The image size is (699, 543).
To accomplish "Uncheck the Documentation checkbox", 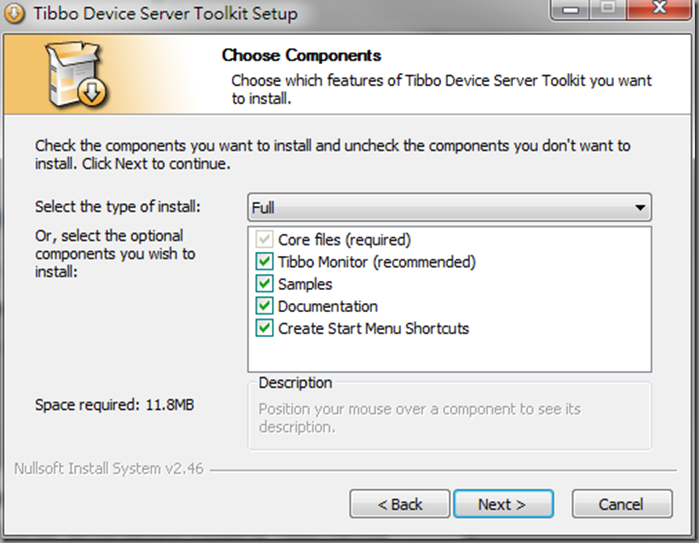I will point(264,306).
